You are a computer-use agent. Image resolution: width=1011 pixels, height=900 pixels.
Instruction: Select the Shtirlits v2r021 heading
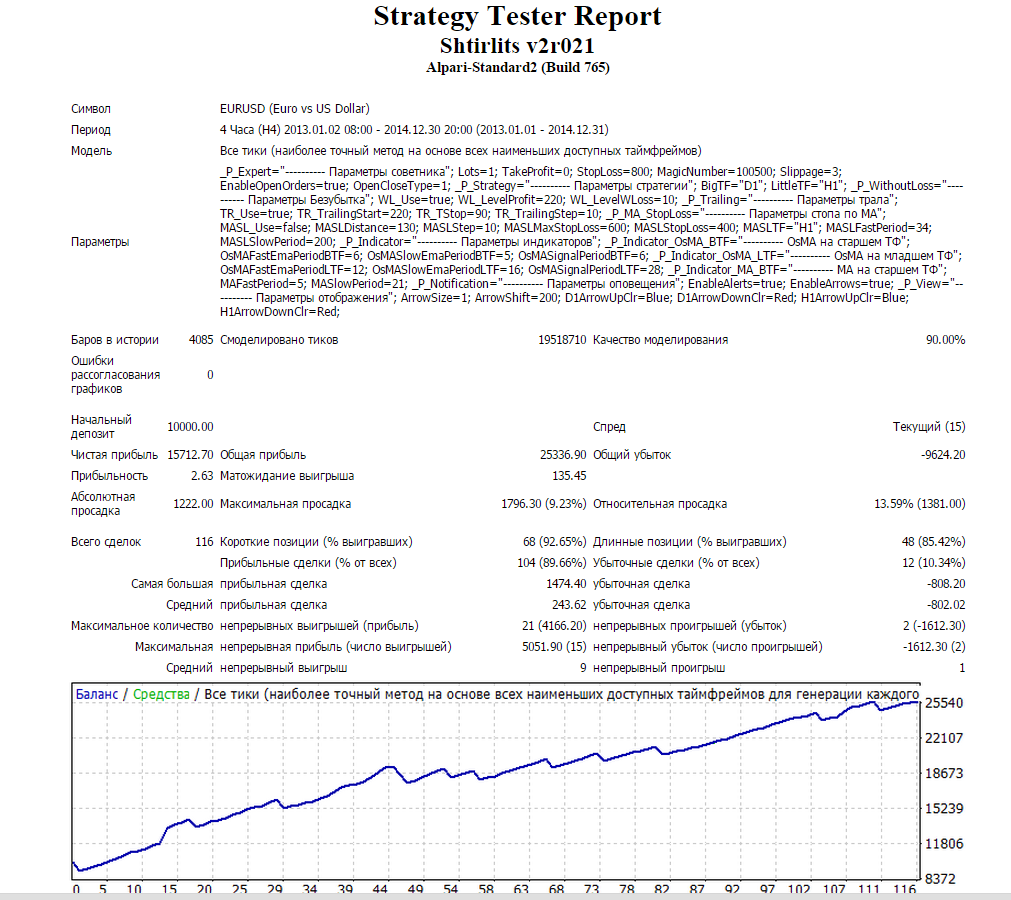[x=517, y=46]
